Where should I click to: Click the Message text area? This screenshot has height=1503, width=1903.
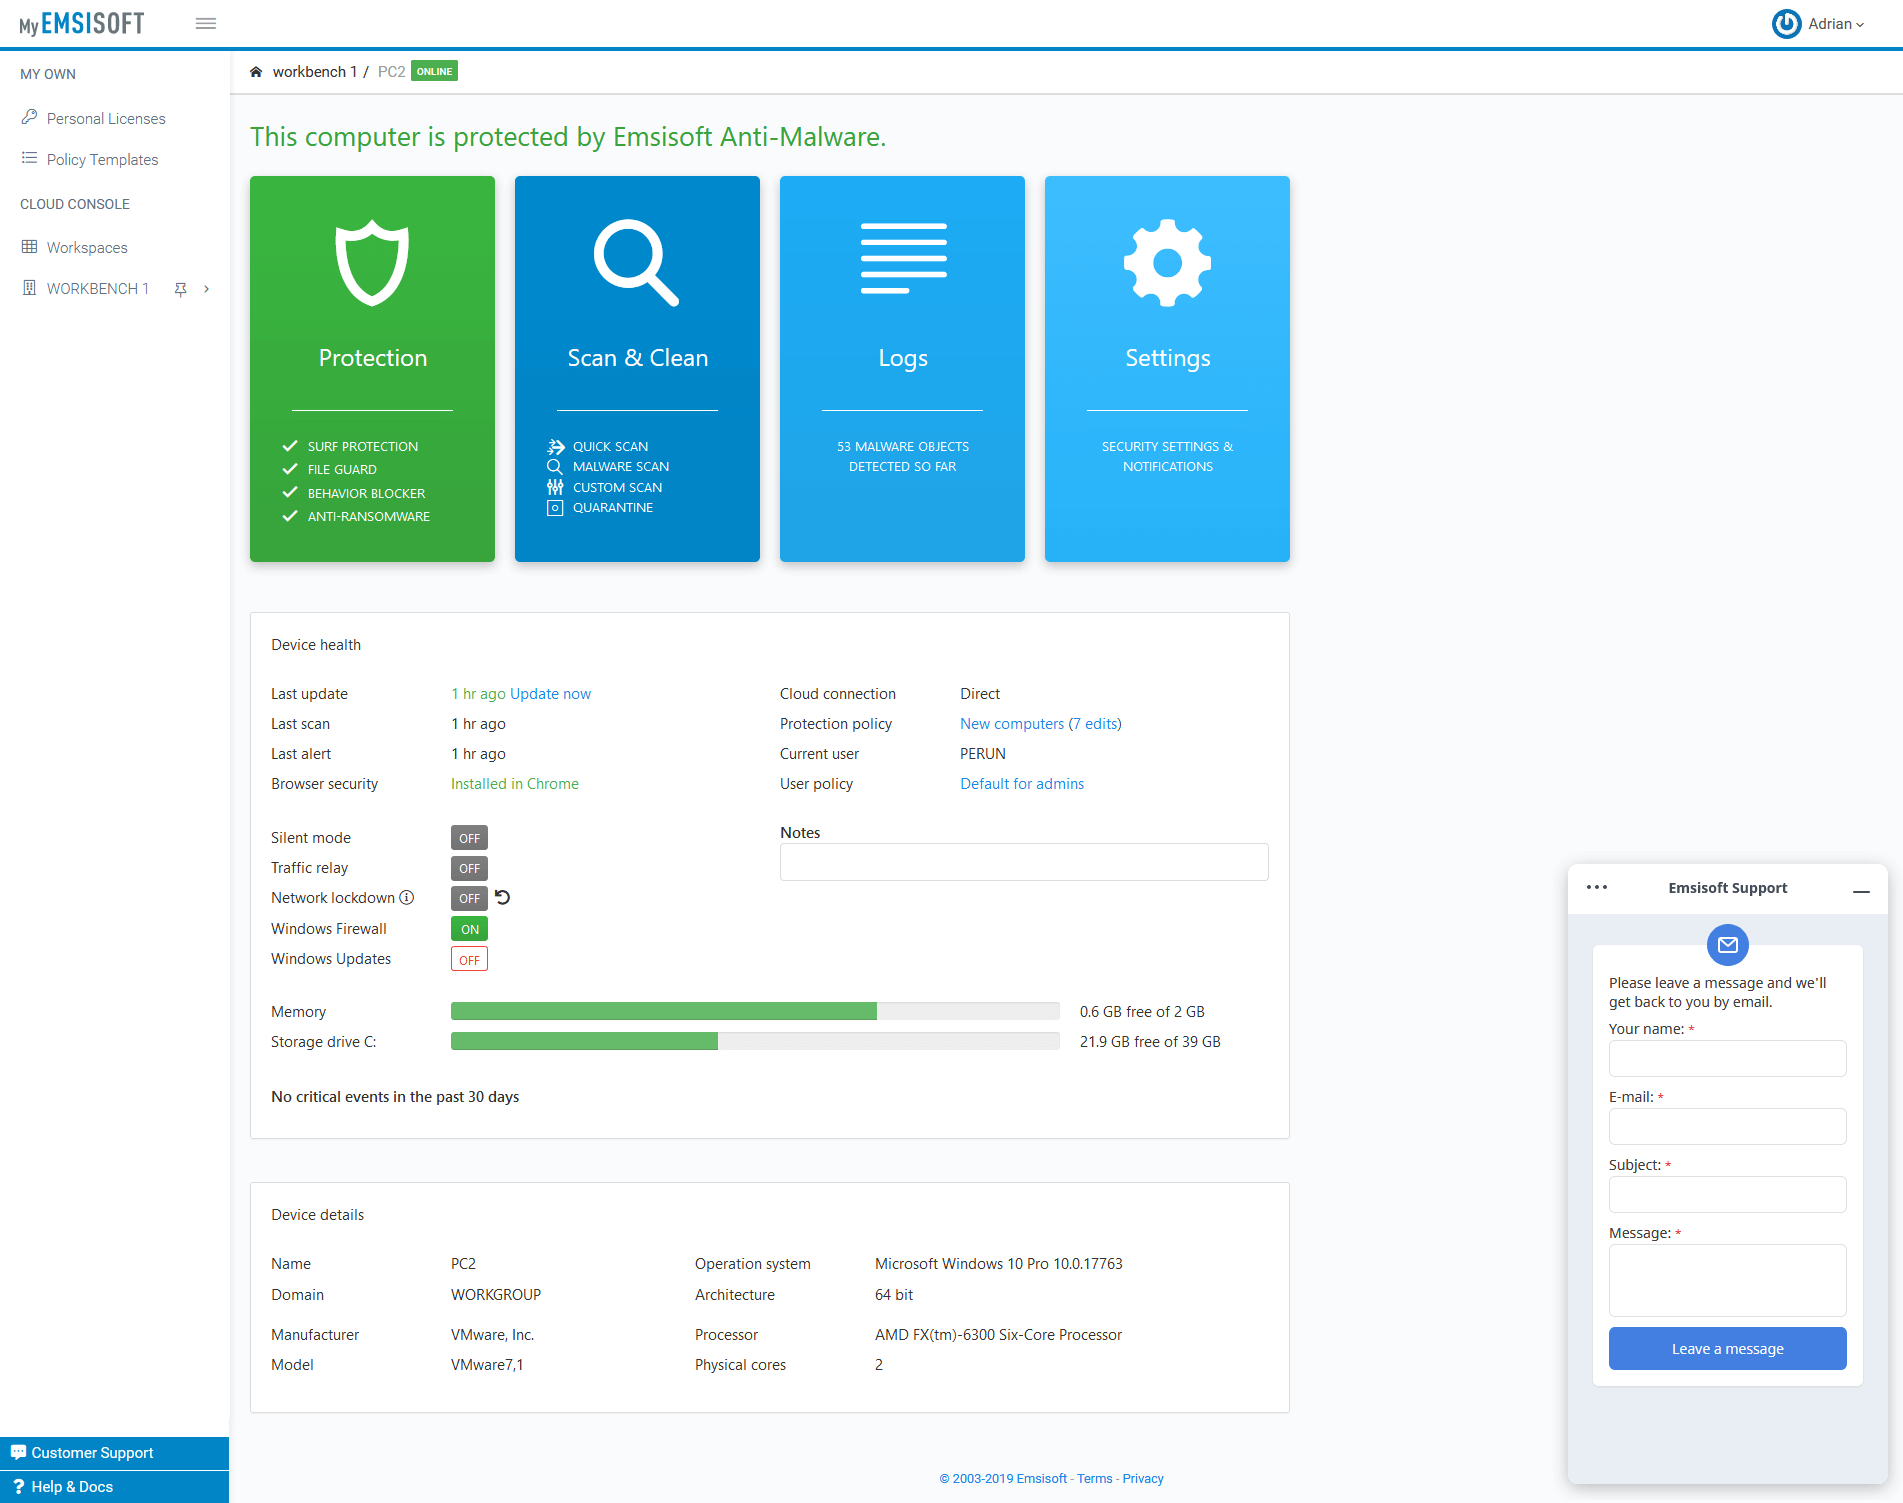1727,1280
